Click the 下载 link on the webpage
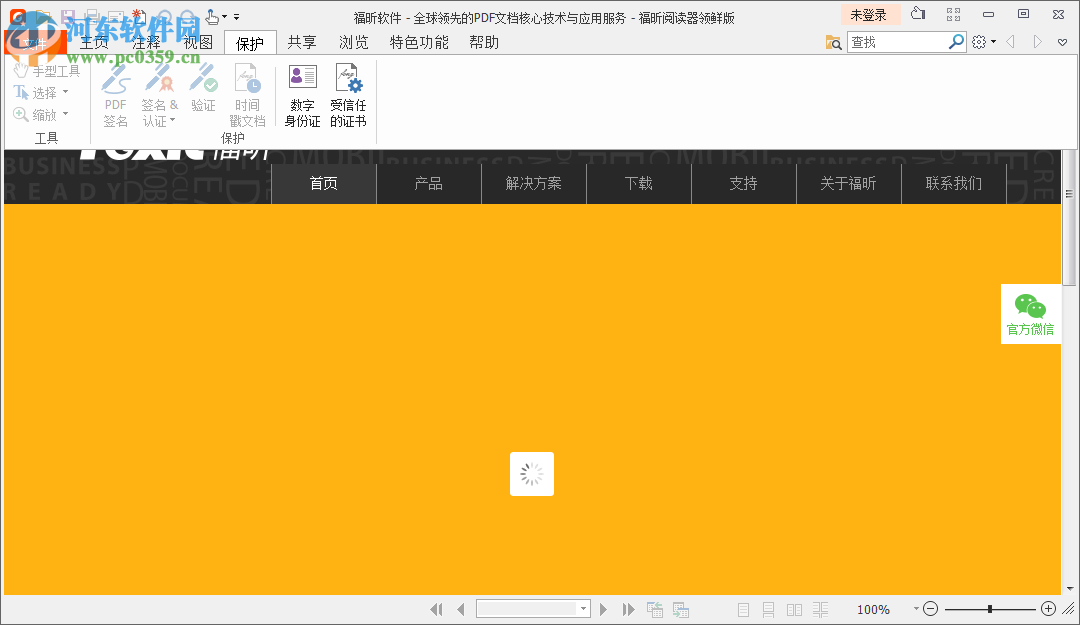The image size is (1080, 625). 638,183
